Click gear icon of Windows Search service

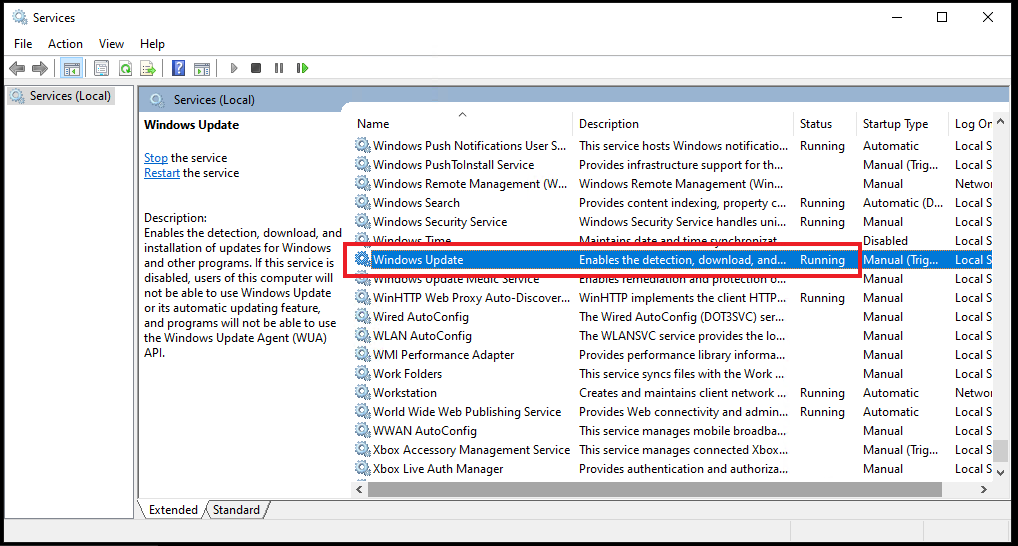tap(362, 203)
